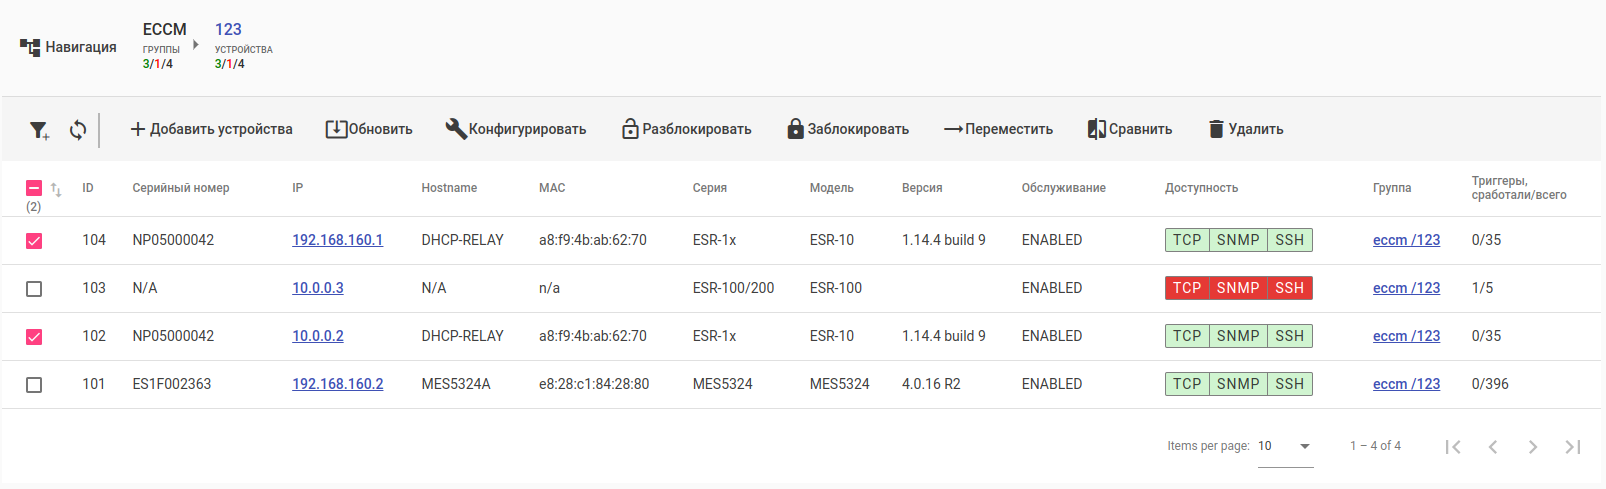Viewport: 1606px width, 489px height.
Task: Click Сравнить compare button
Action: [1130, 129]
